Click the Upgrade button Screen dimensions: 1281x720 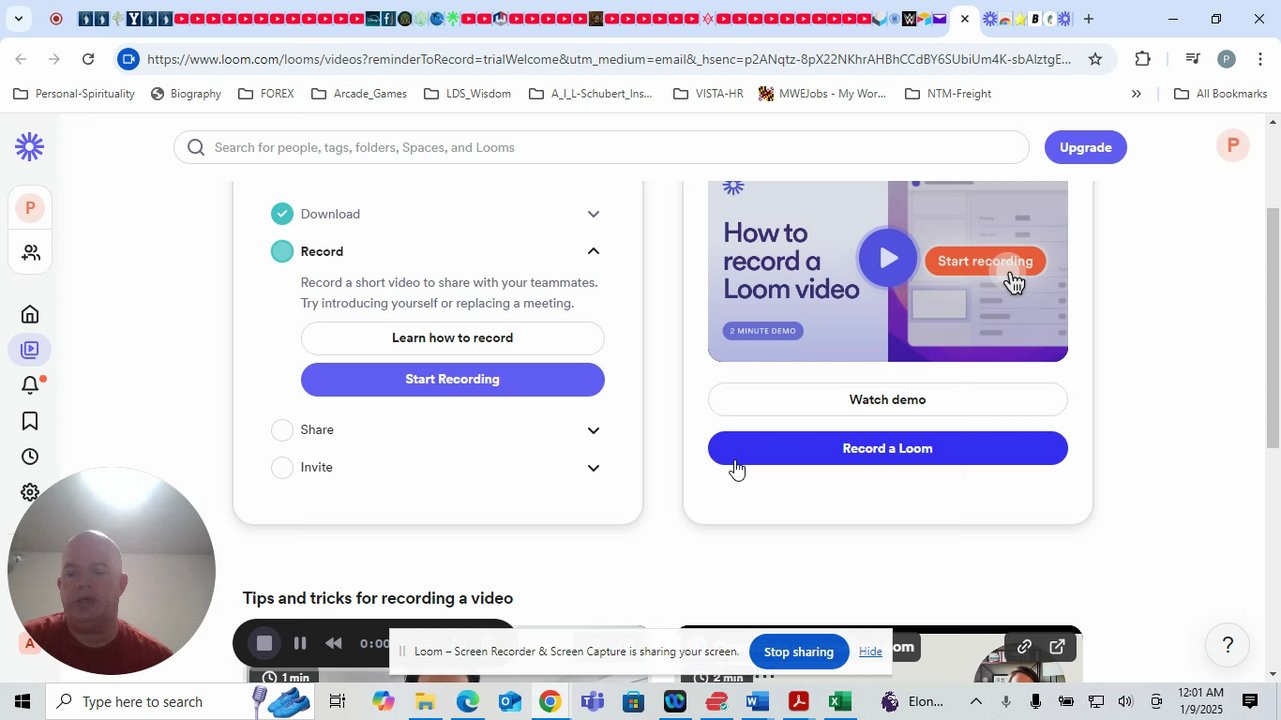click(x=1085, y=147)
